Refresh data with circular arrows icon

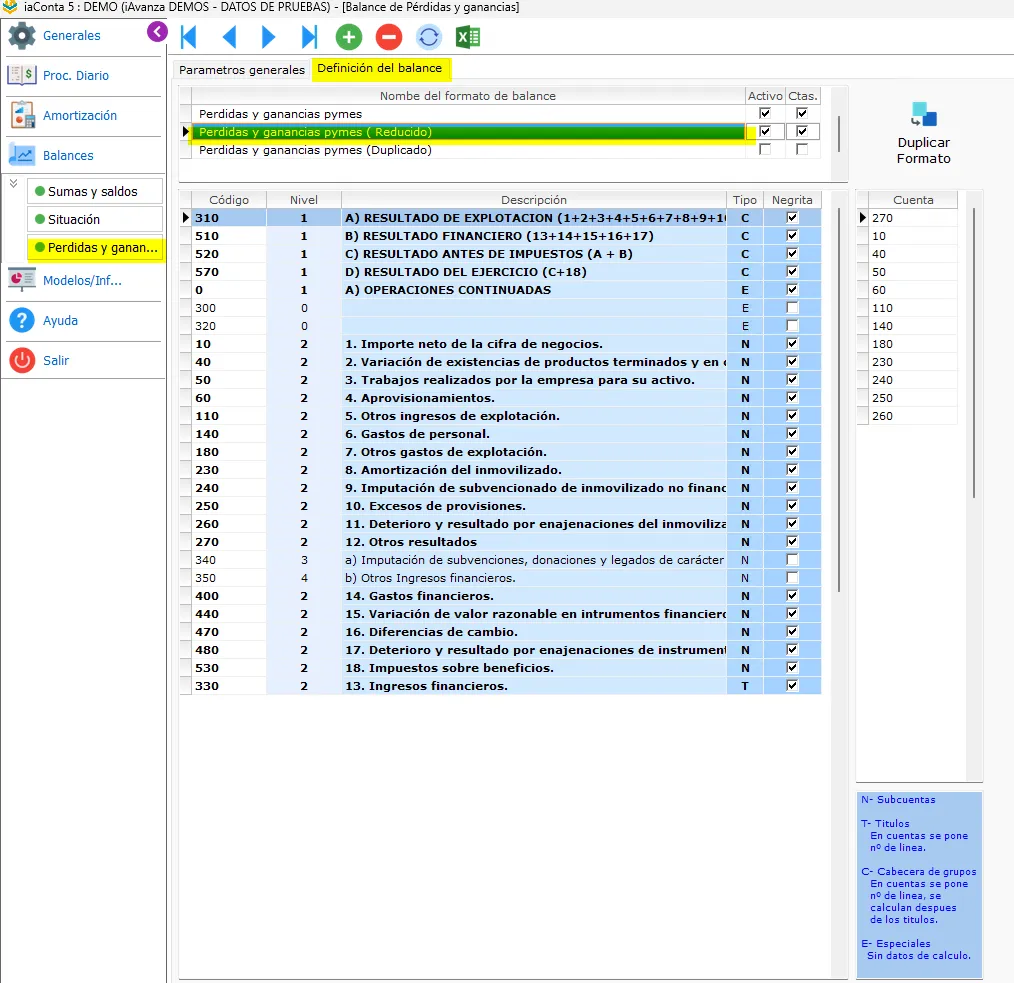428,37
